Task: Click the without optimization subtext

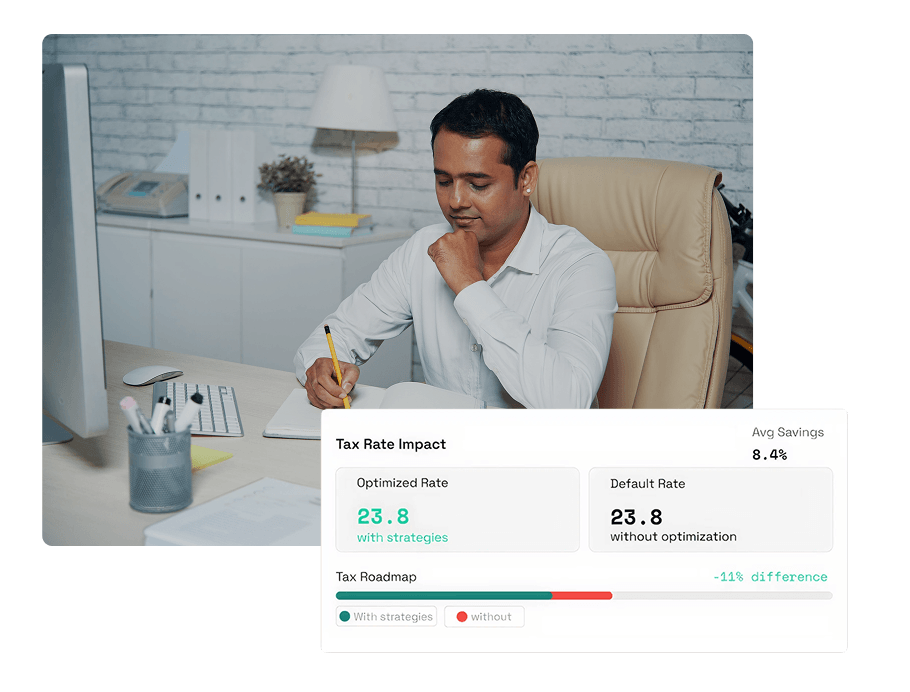Action: click(673, 536)
